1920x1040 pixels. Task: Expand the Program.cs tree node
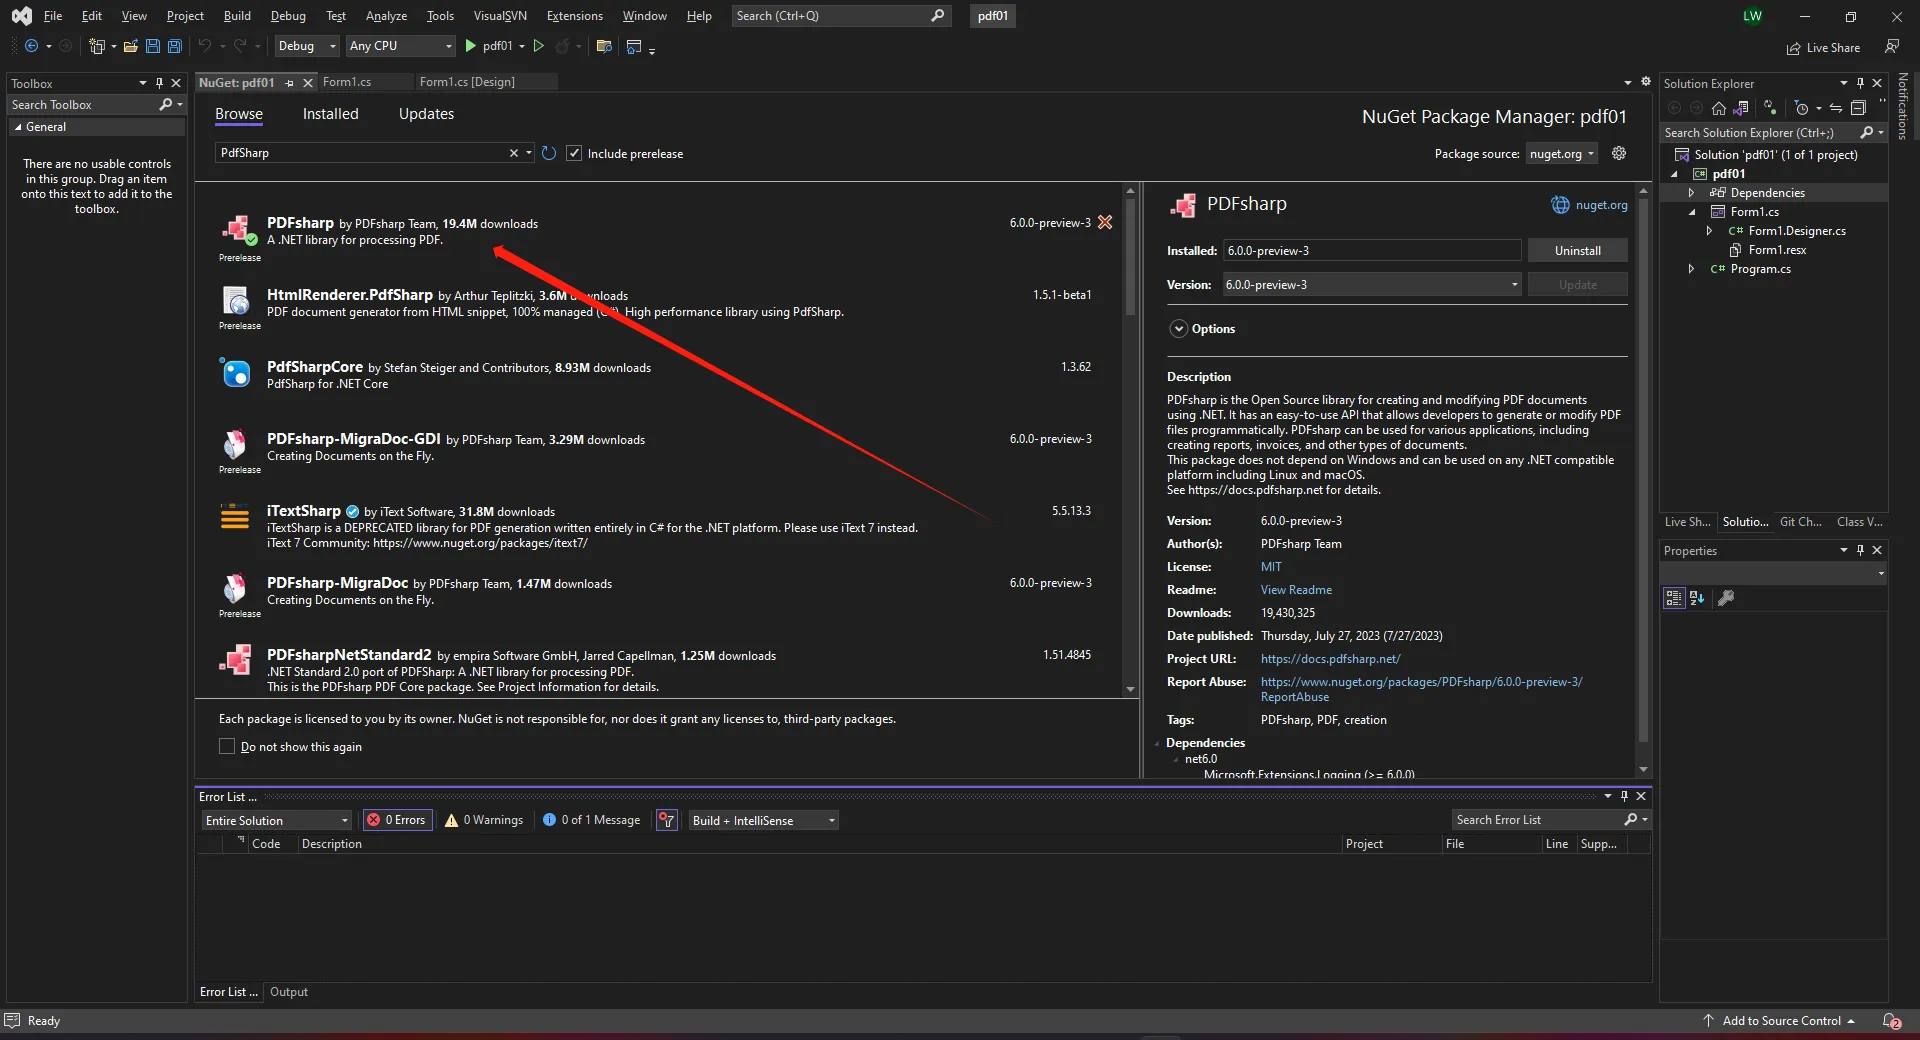[x=1692, y=269]
